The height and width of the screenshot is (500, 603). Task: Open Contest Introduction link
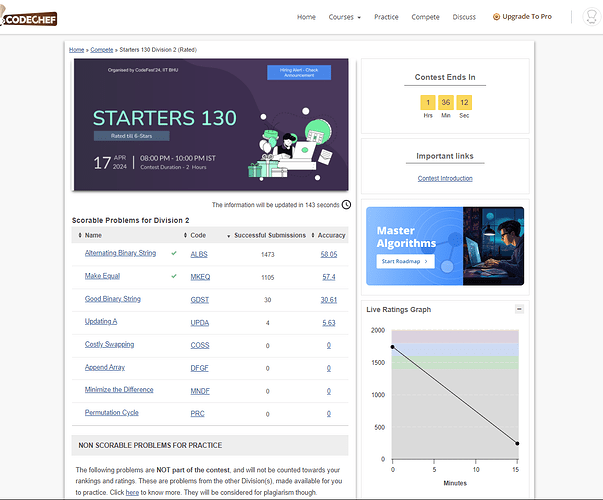(445, 178)
